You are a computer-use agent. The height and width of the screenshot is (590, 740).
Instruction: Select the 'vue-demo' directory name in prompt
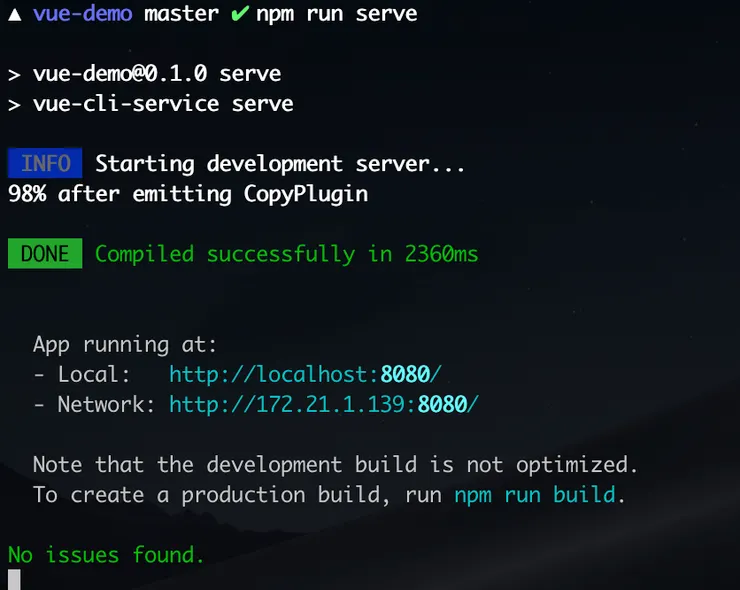pyautogui.click(x=83, y=13)
